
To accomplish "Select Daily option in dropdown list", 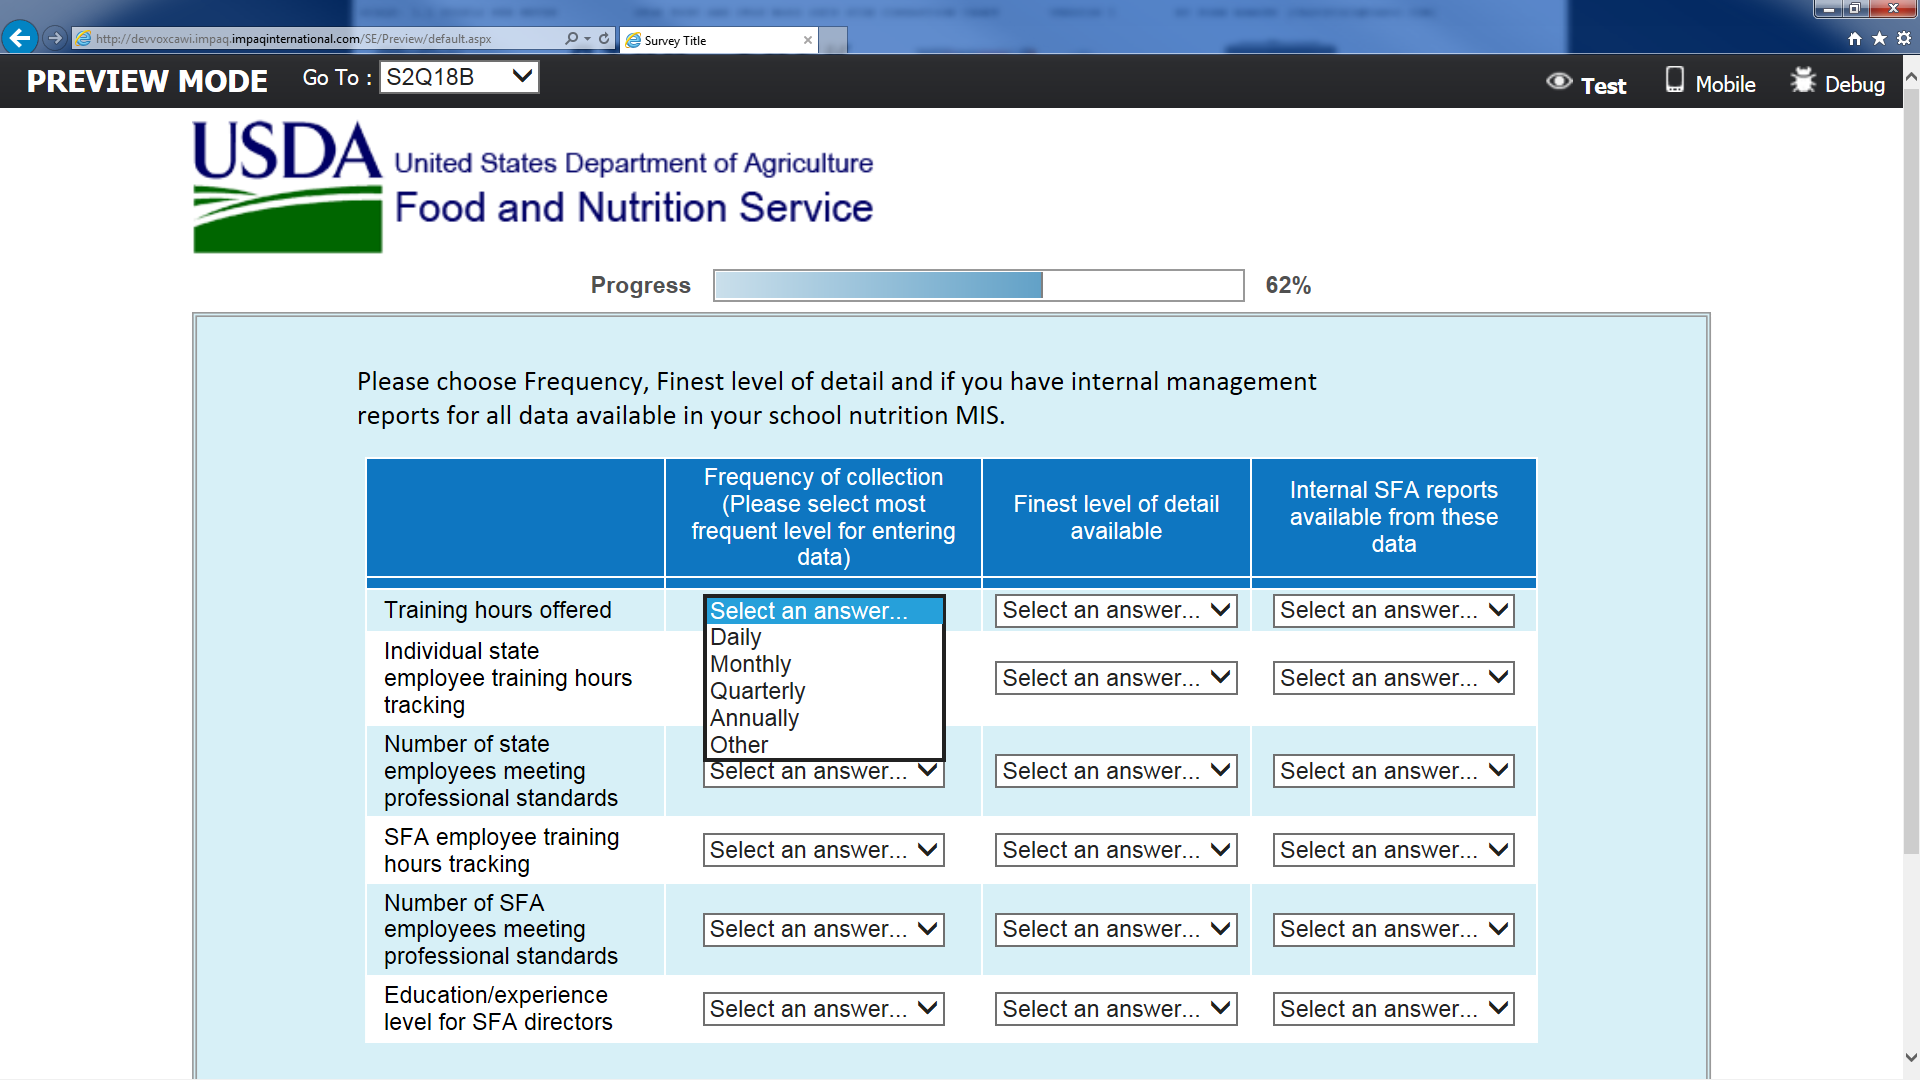I will click(736, 637).
